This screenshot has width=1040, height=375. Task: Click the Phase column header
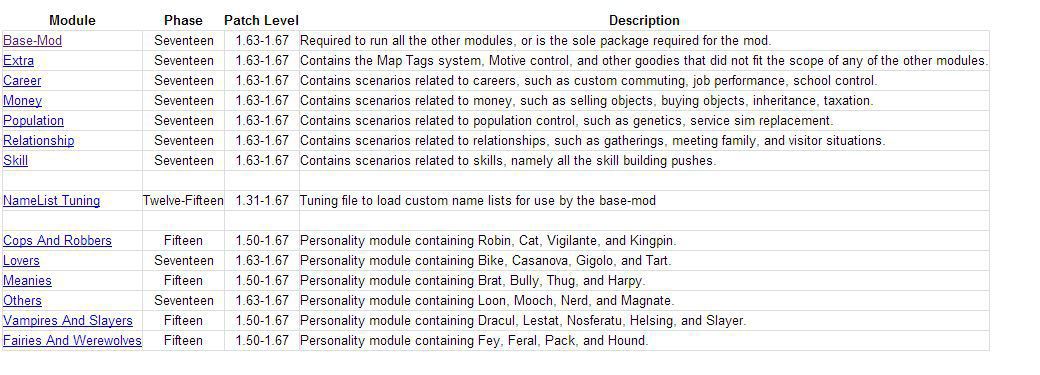pos(183,21)
